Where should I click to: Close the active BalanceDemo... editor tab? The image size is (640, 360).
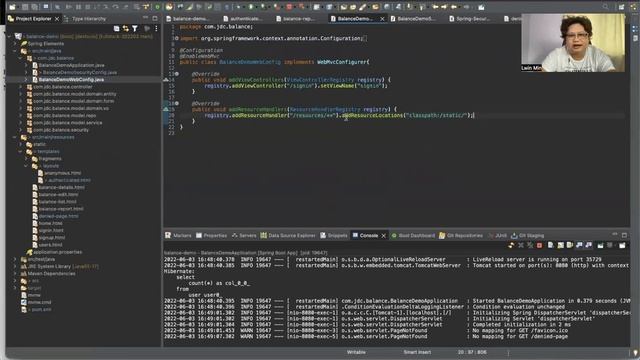coord(382,19)
